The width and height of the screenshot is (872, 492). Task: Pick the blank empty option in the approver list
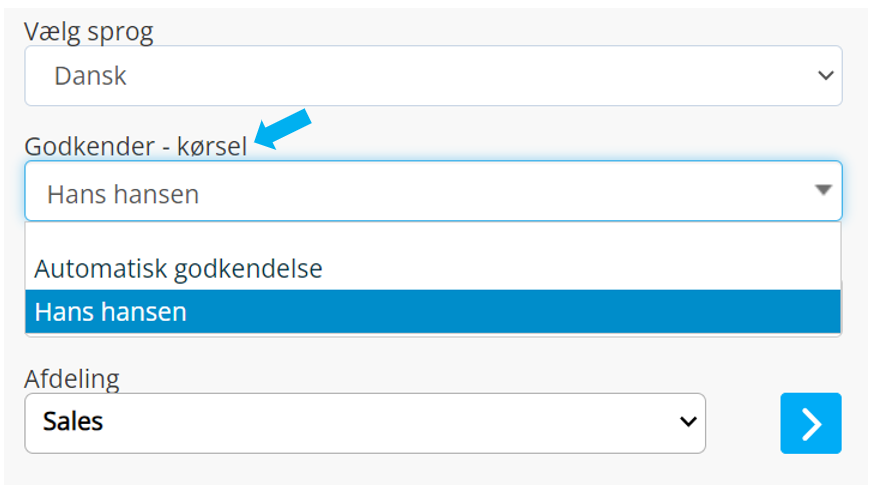point(433,235)
